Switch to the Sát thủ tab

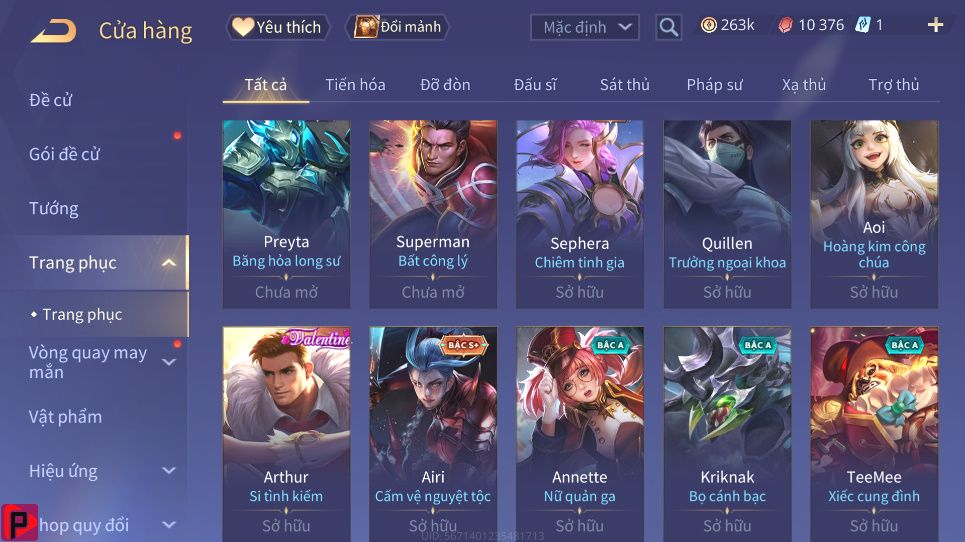point(625,85)
